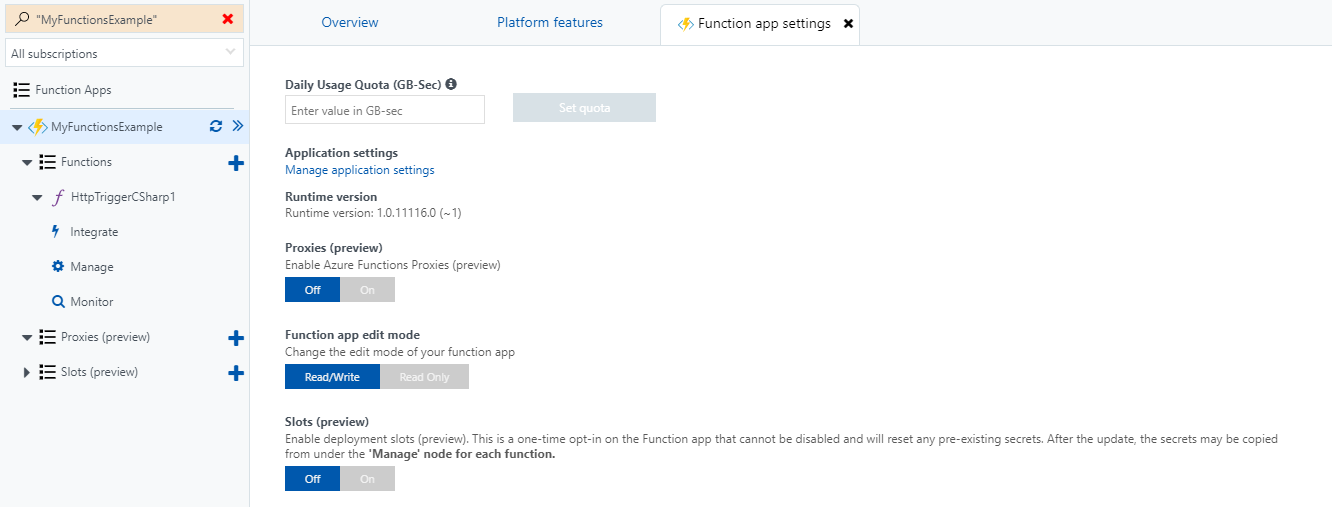Image resolution: width=1332 pixels, height=507 pixels.
Task: Switch to the Overview tab
Action: [350, 22]
